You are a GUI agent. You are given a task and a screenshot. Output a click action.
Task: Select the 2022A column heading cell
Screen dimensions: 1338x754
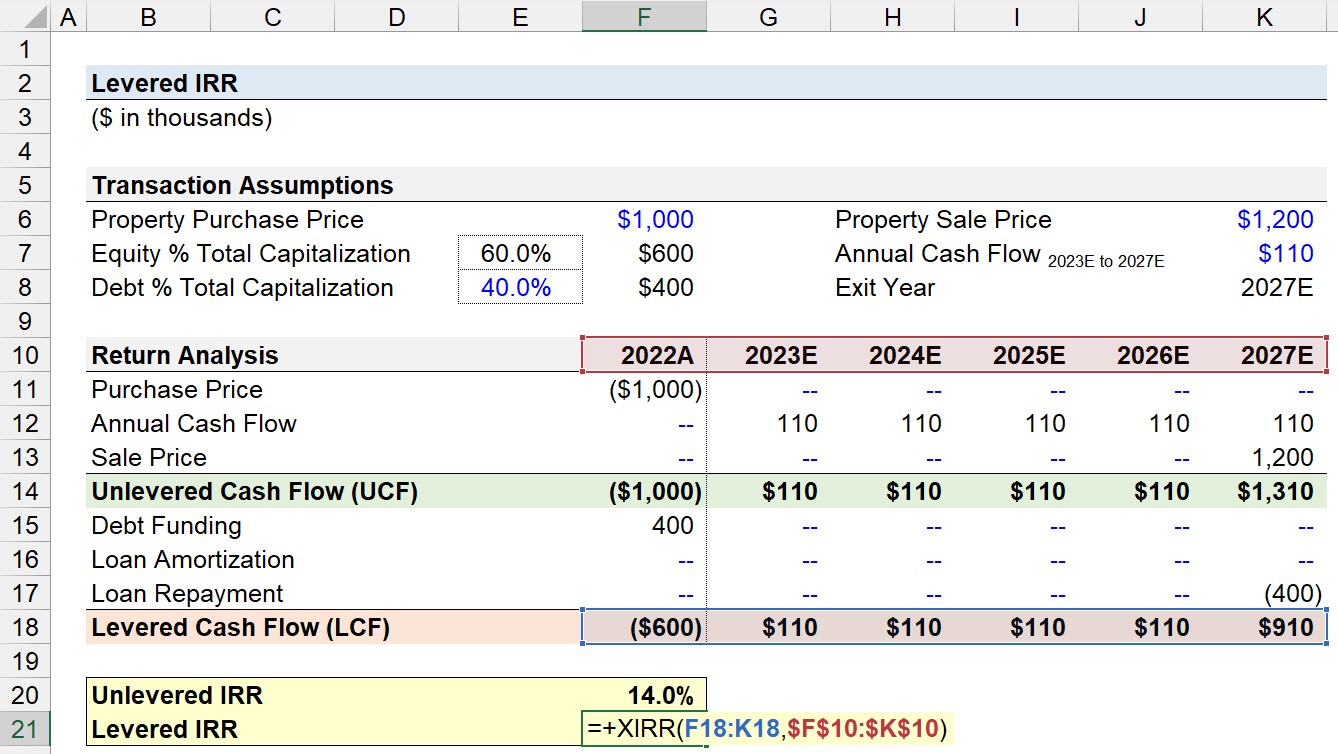644,355
